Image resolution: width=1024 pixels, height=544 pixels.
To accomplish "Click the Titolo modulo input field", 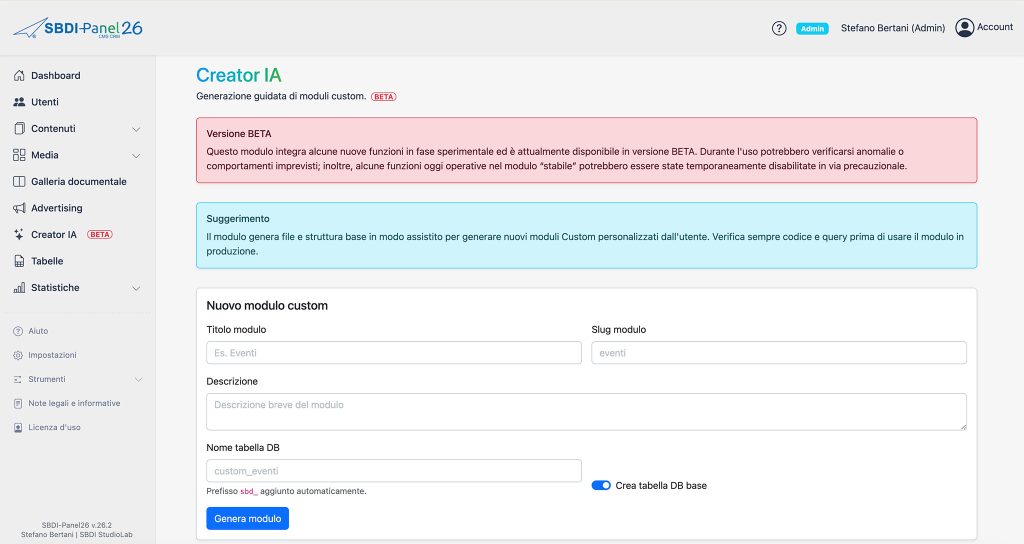I will (393, 352).
